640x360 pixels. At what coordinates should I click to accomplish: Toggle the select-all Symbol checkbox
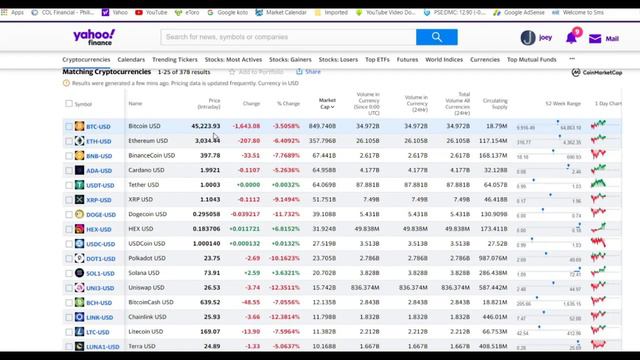(69, 104)
